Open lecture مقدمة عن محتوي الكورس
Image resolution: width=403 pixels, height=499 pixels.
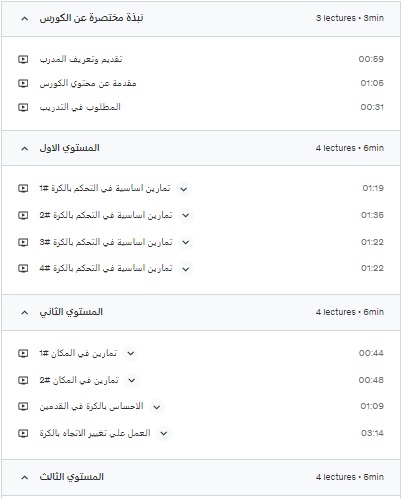tap(88, 83)
